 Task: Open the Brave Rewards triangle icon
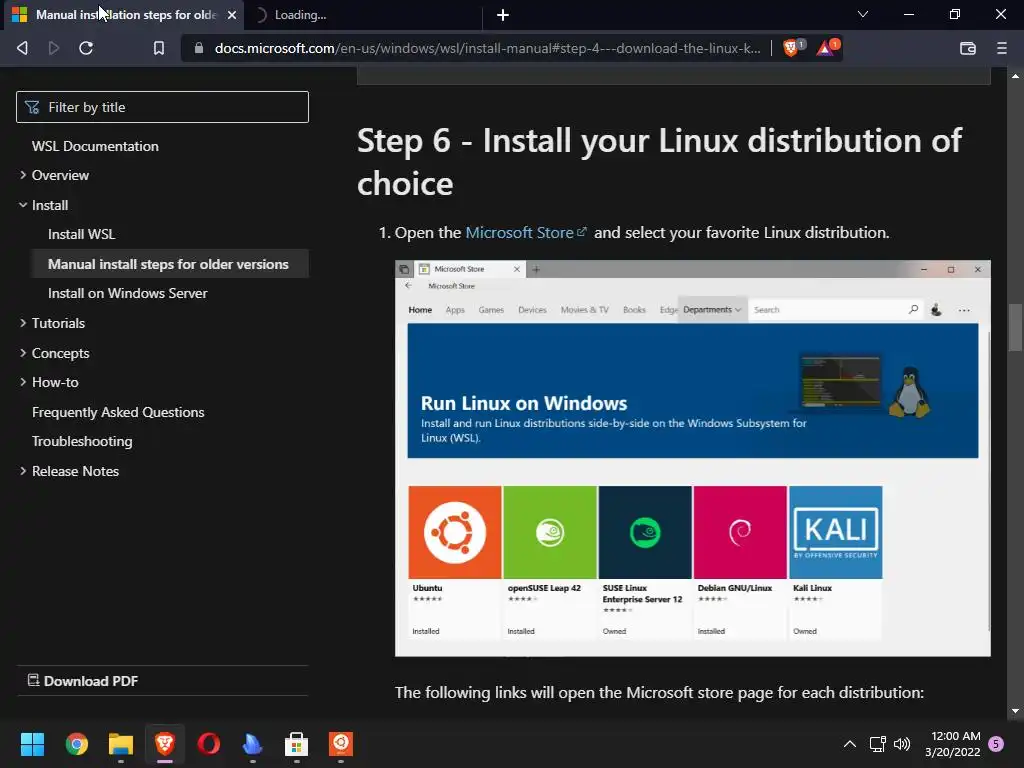(826, 48)
